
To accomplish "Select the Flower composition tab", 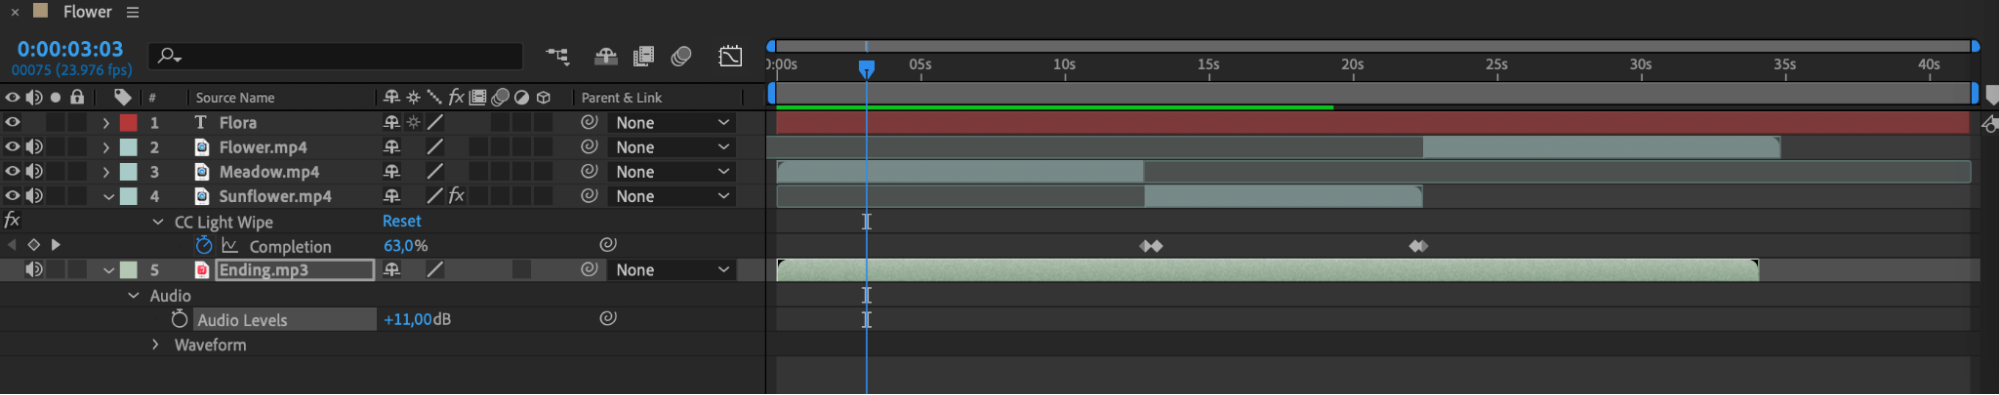I will point(87,12).
